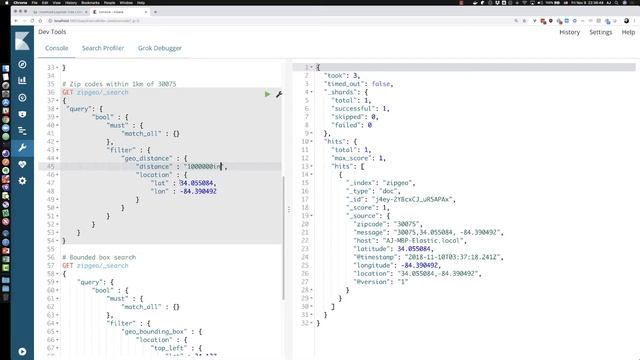Collapse the fold arrow at editor line 37
Screen dimensions: 640x360
(57, 100)
